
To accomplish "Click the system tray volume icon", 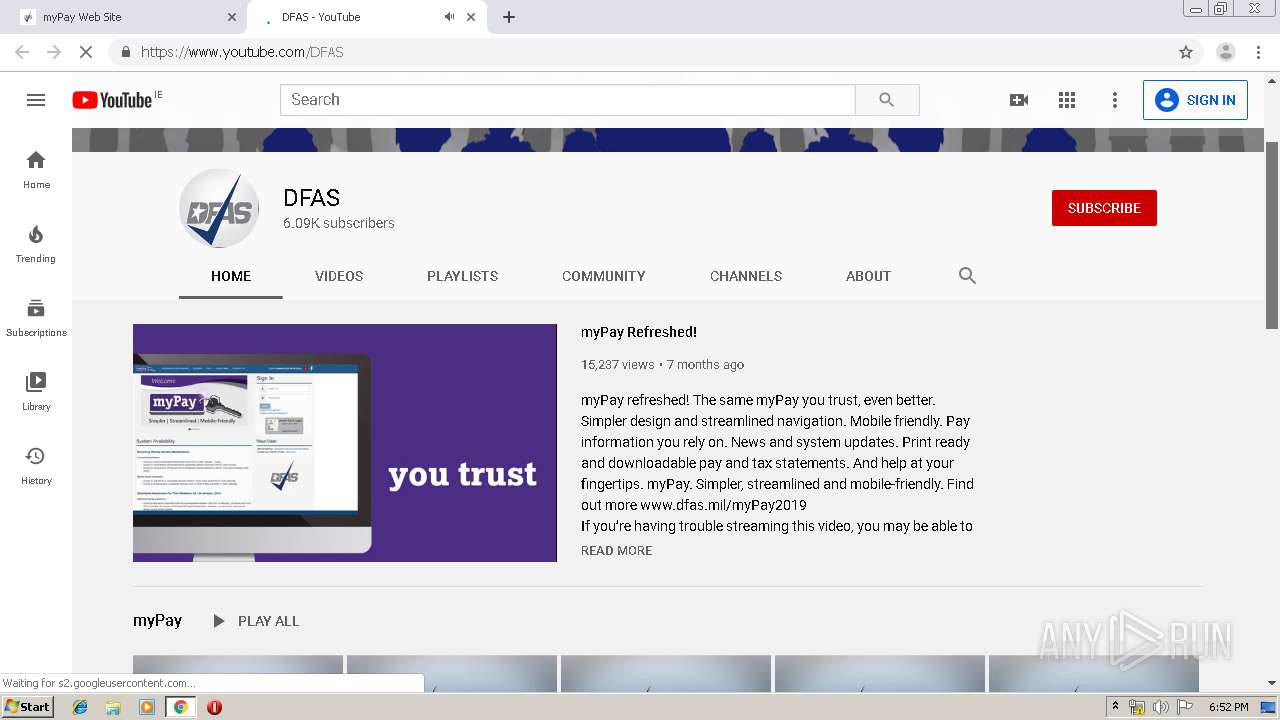I will (x=1161, y=707).
